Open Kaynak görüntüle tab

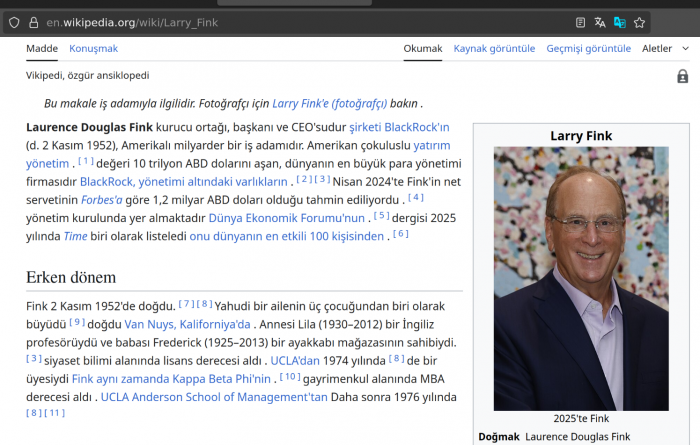[x=494, y=48]
